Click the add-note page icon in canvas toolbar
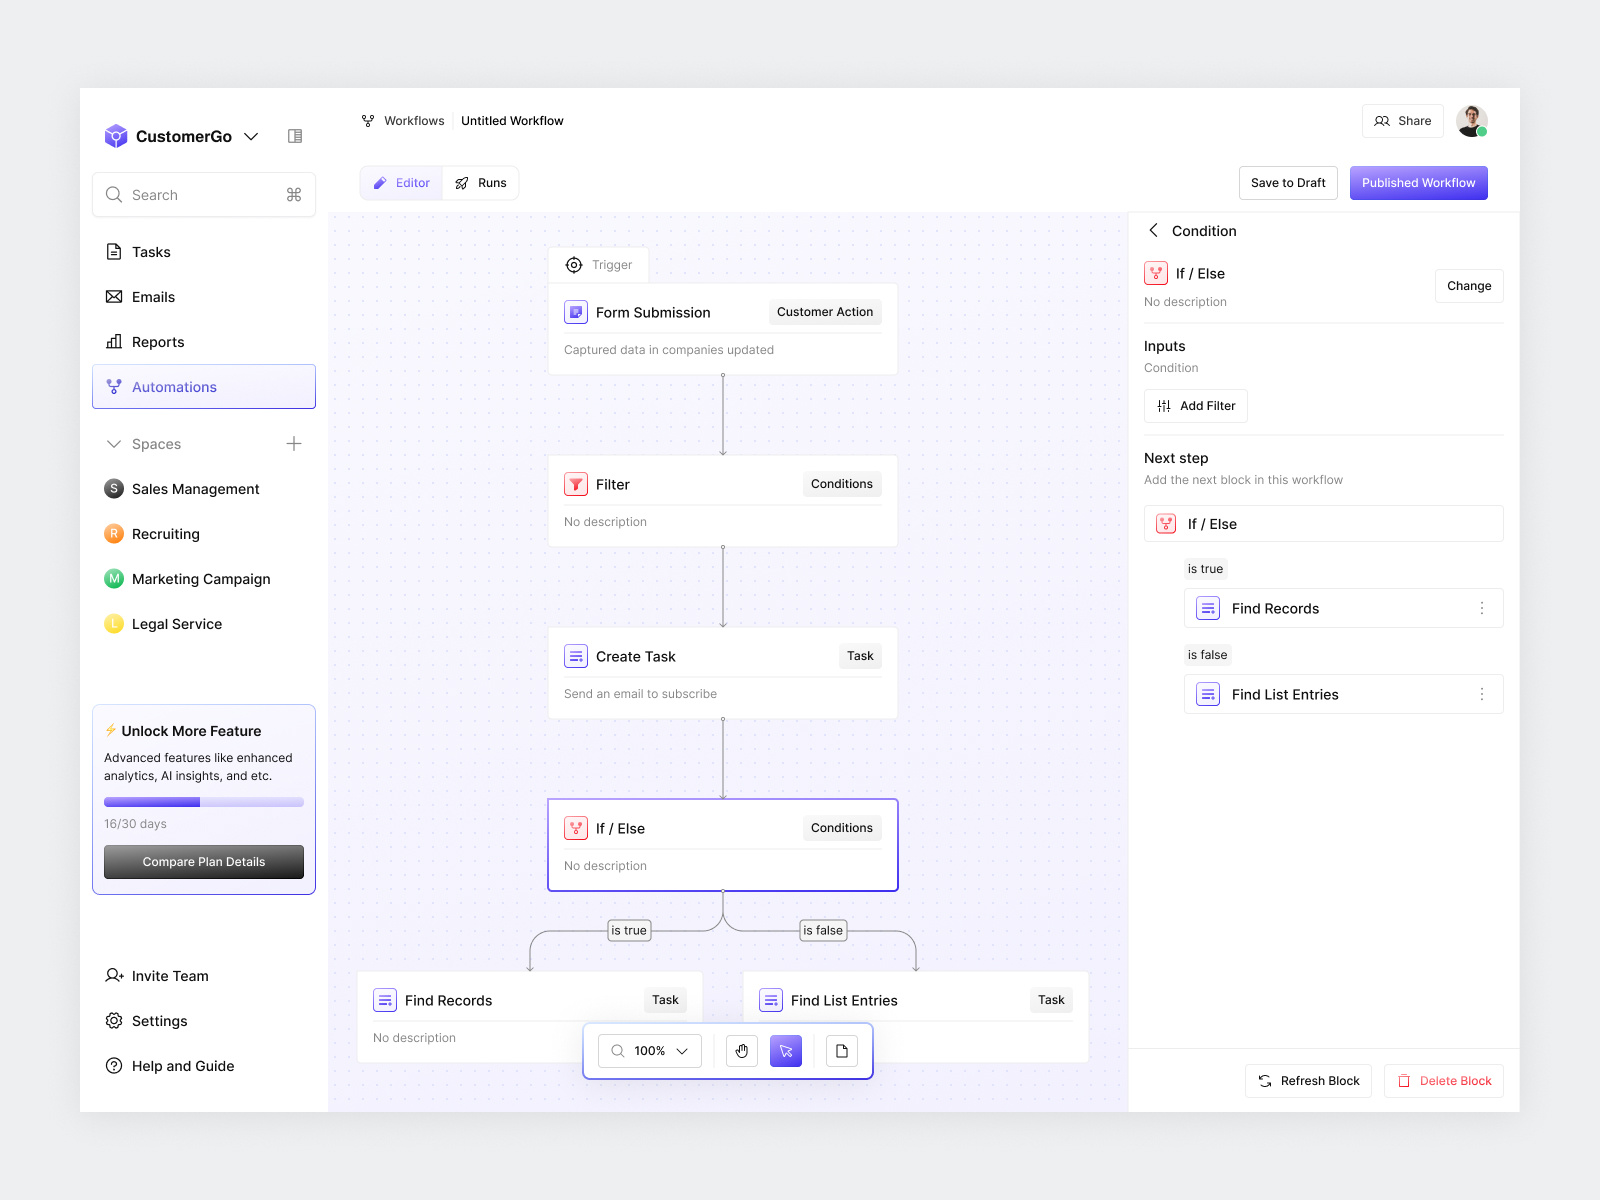 [x=841, y=1051]
